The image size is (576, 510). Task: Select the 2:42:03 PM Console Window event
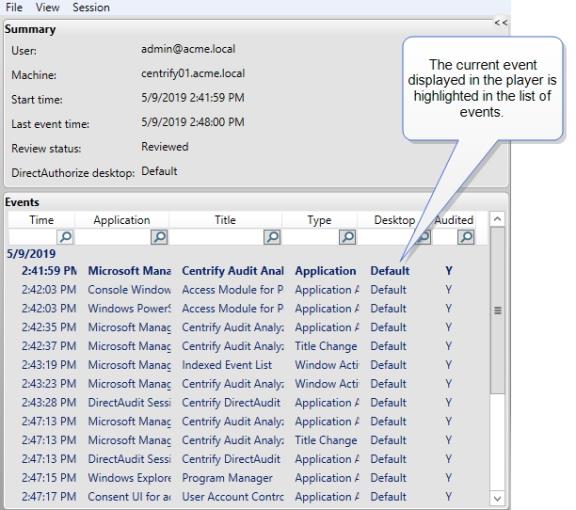click(x=248, y=290)
